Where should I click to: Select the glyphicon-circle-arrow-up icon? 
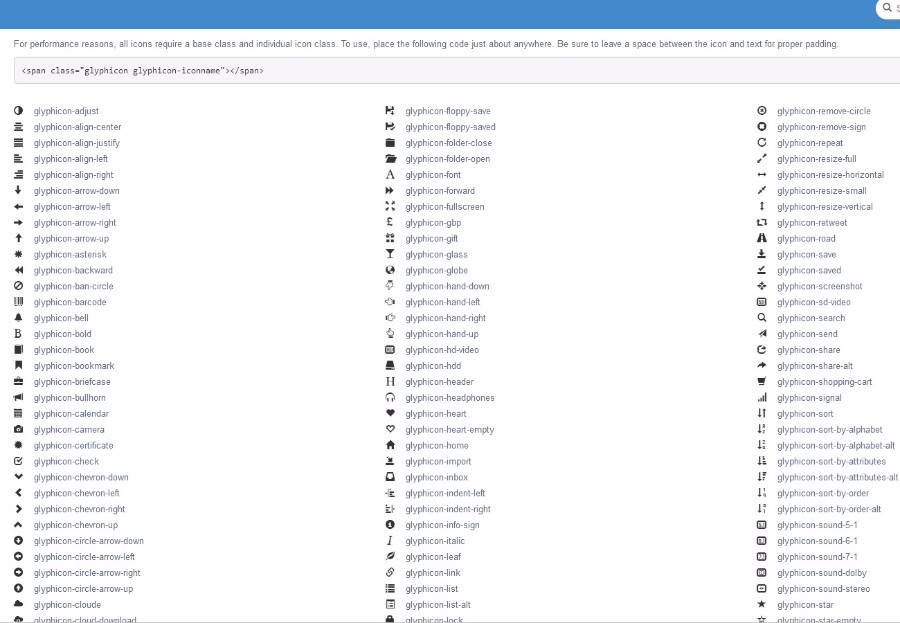(18, 588)
